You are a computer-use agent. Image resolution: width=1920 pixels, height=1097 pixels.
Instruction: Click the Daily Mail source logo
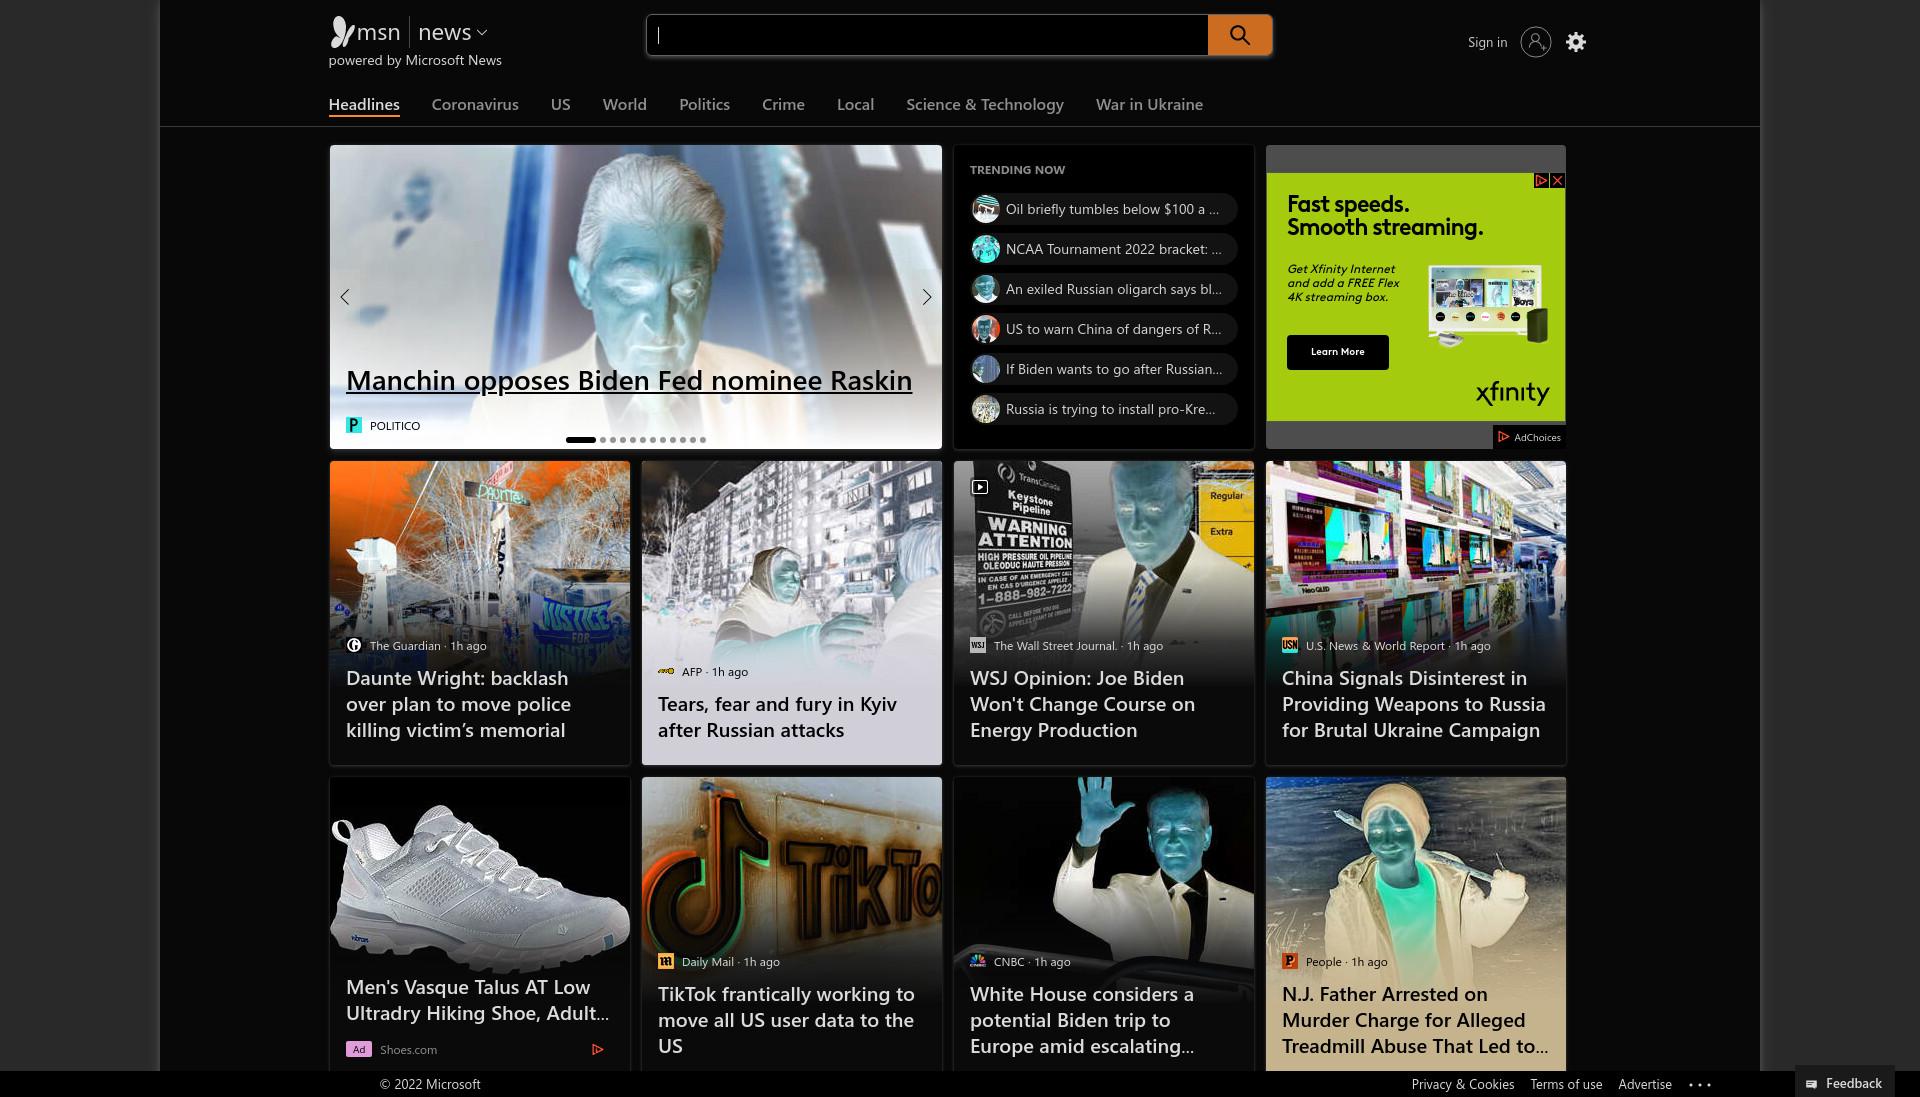point(666,961)
